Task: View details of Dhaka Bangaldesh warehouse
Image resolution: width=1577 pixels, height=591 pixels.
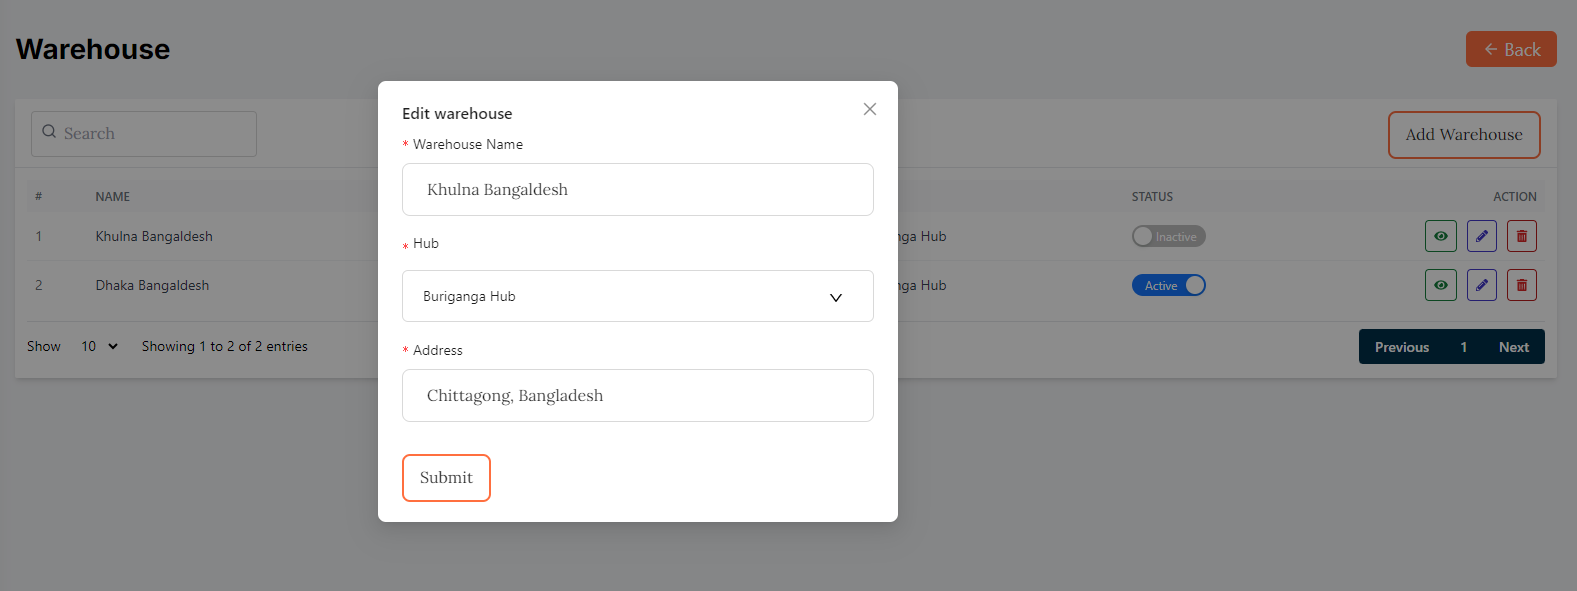Action: [1440, 286]
